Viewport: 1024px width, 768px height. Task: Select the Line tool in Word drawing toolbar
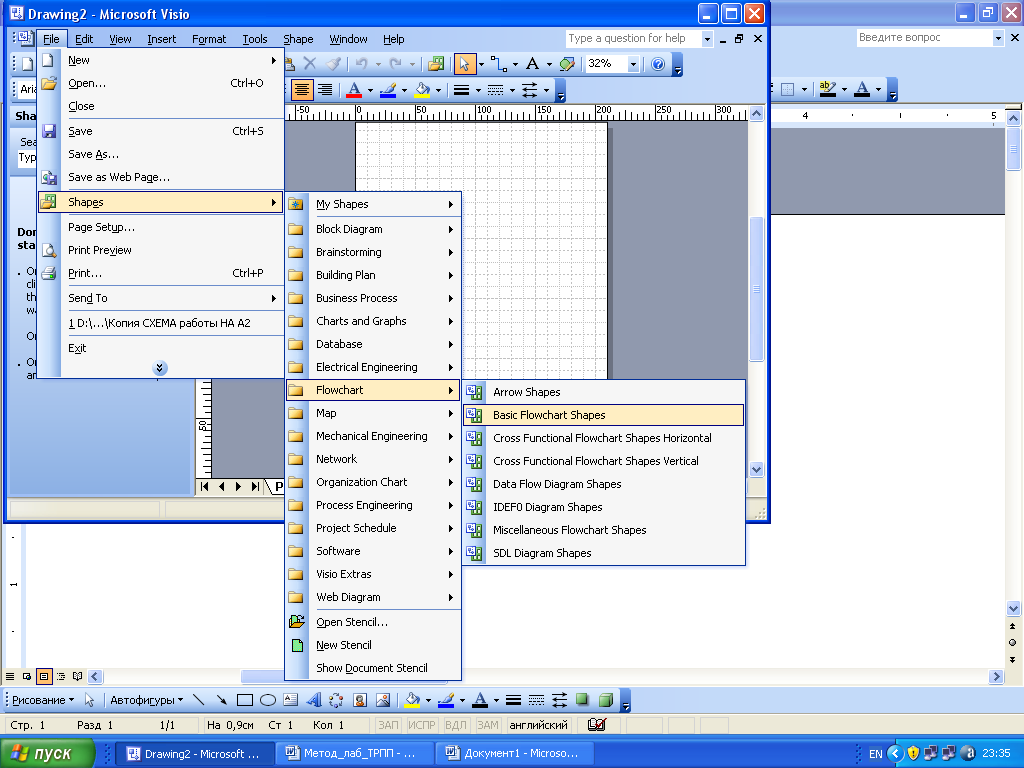(199, 700)
